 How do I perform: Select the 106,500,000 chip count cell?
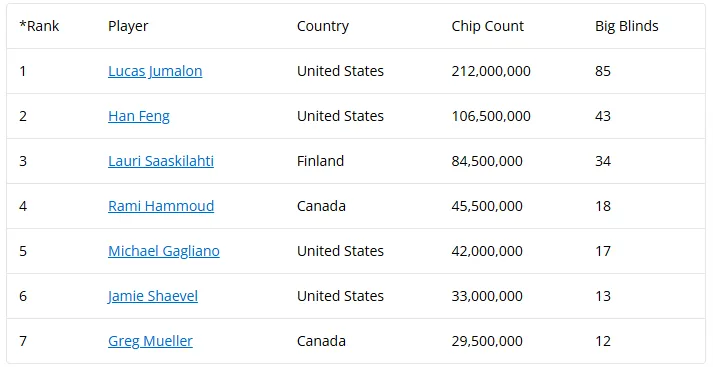[x=491, y=116]
